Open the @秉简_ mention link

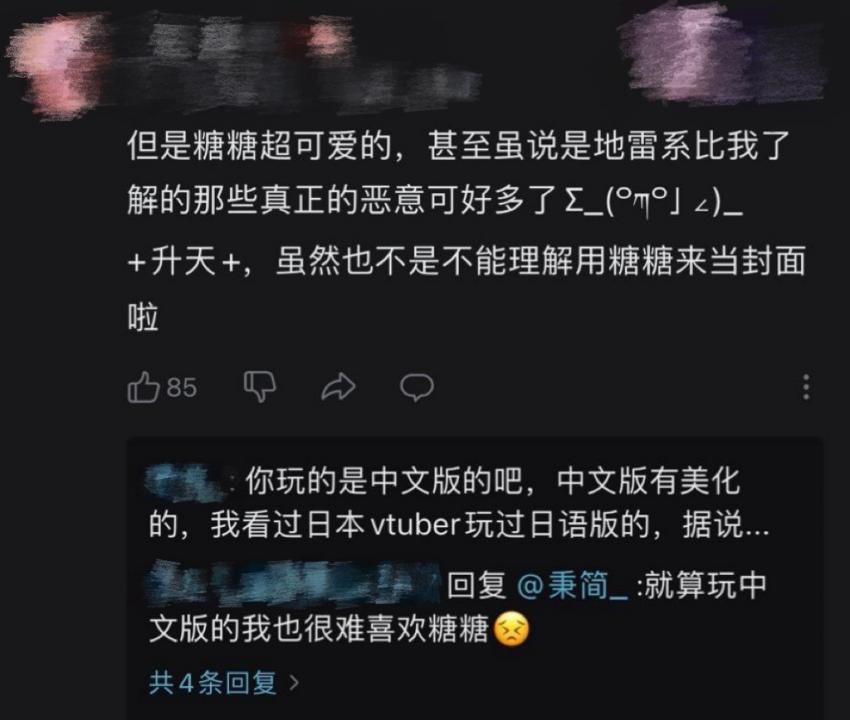tap(572, 585)
